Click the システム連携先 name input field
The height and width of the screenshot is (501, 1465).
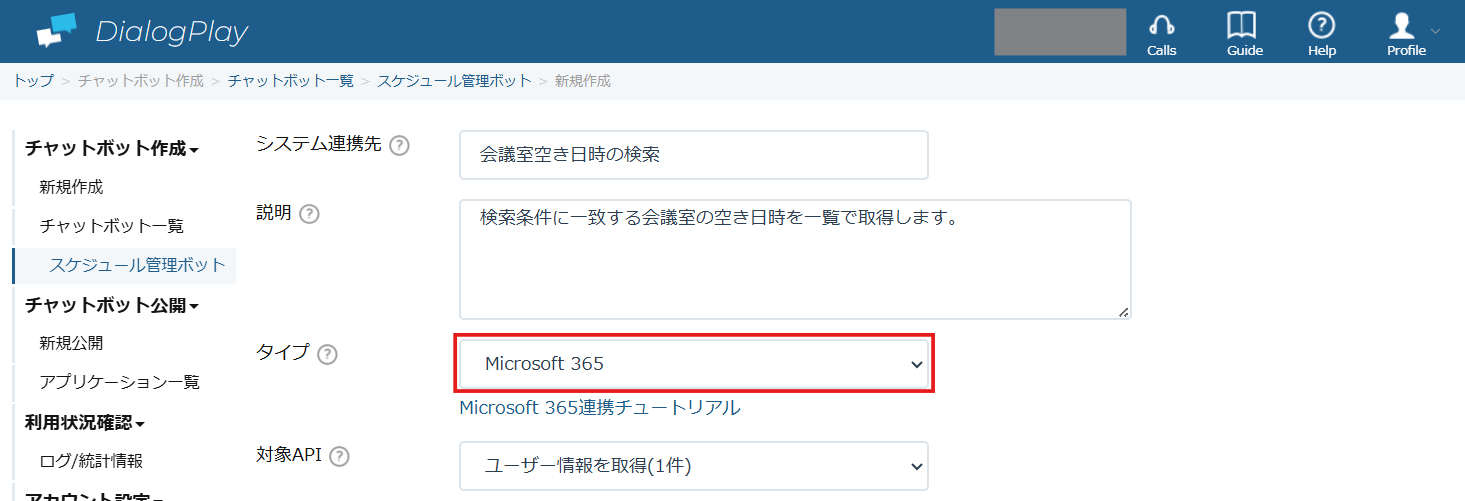694,155
